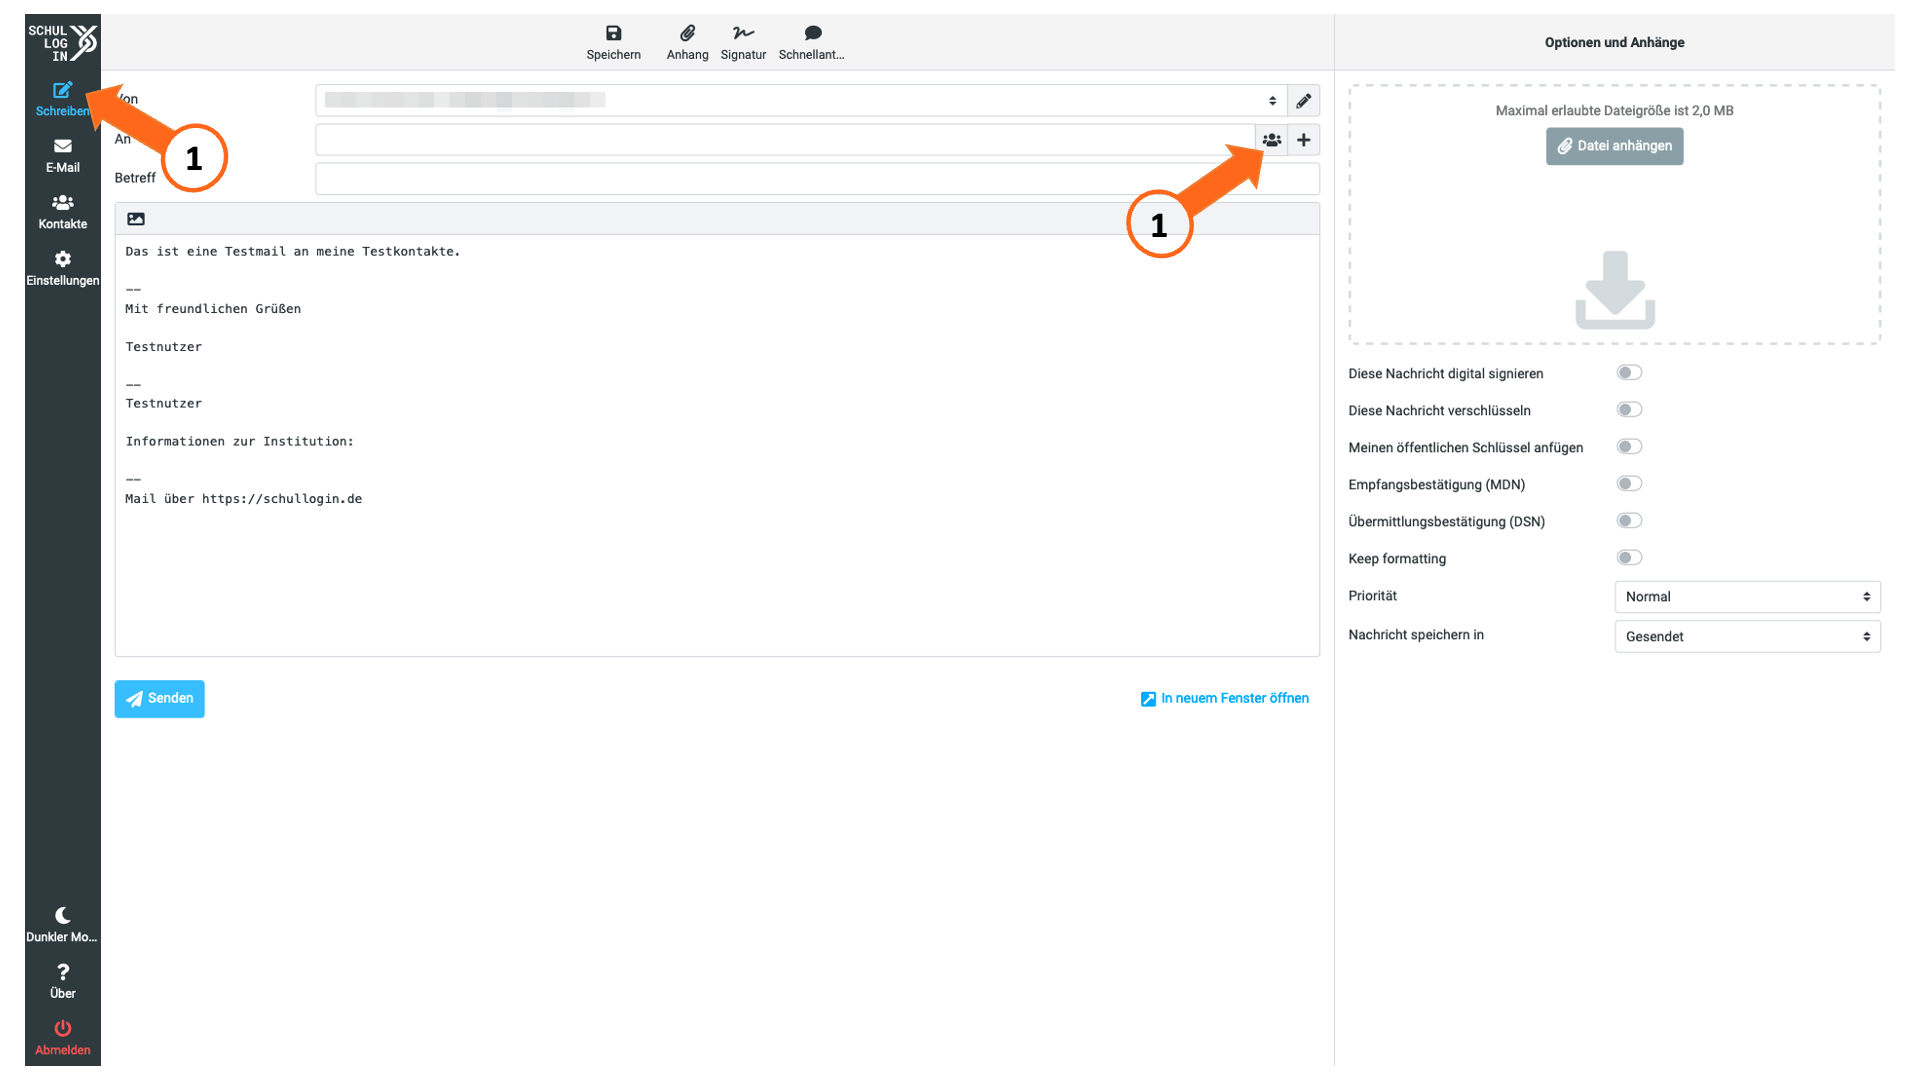Image resolution: width=1920 pixels, height=1080 pixels.
Task: Click the plus icon next to recipients
Action: click(x=1303, y=140)
